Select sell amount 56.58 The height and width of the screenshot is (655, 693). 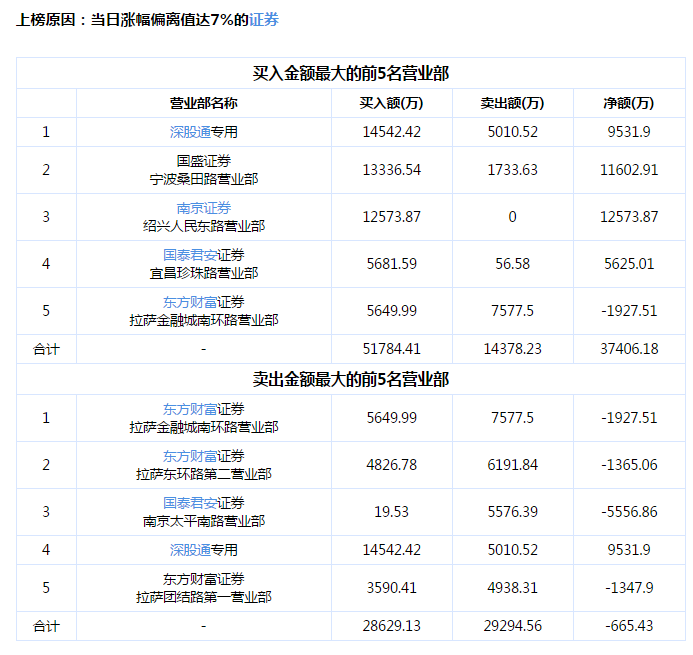click(x=513, y=264)
